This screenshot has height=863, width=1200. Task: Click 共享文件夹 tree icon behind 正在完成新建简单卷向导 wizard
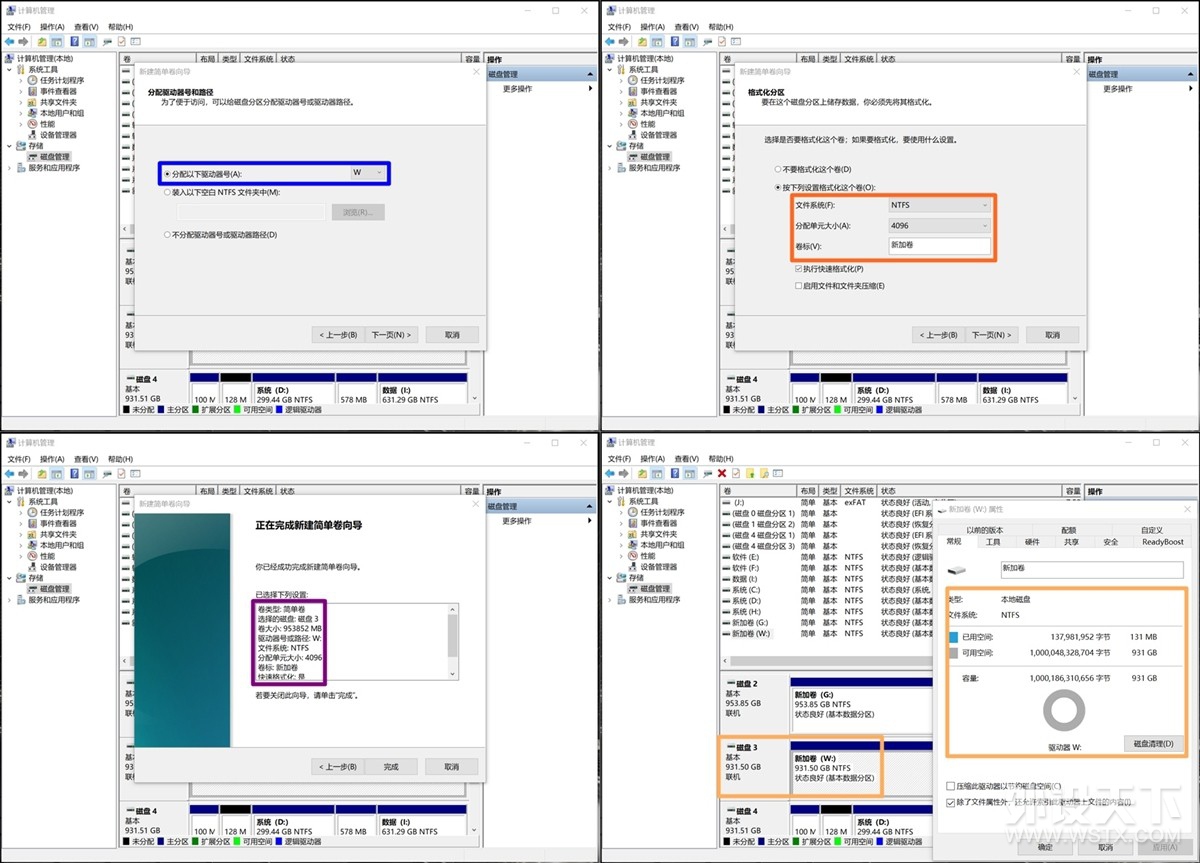pyautogui.click(x=33, y=534)
